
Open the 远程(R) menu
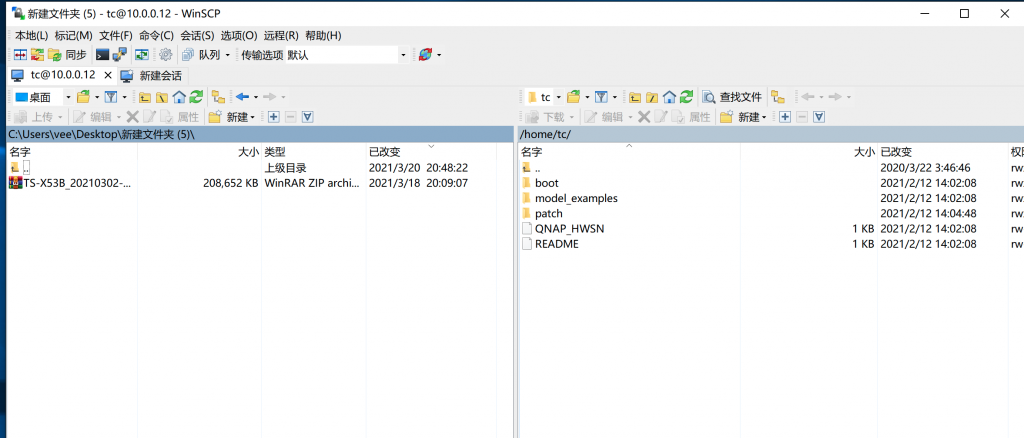click(281, 35)
